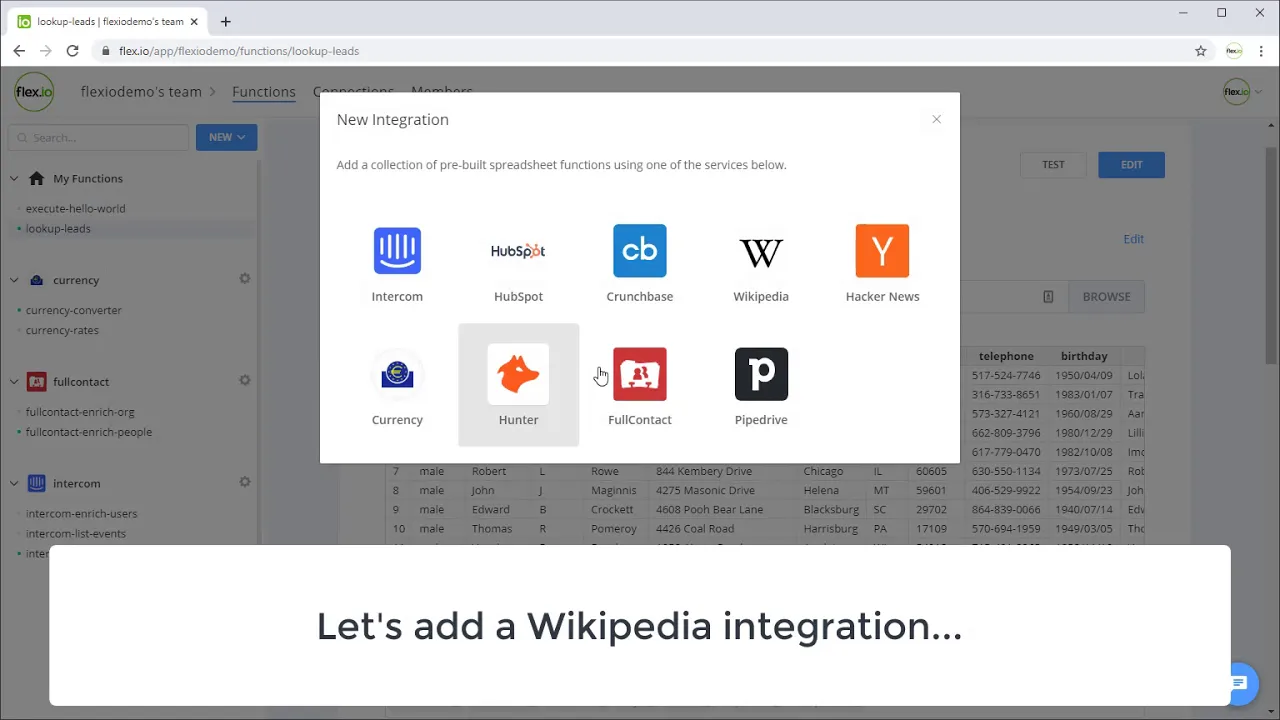Choose the Hunter fox icon
The width and height of the screenshot is (1280, 720).
click(x=518, y=374)
